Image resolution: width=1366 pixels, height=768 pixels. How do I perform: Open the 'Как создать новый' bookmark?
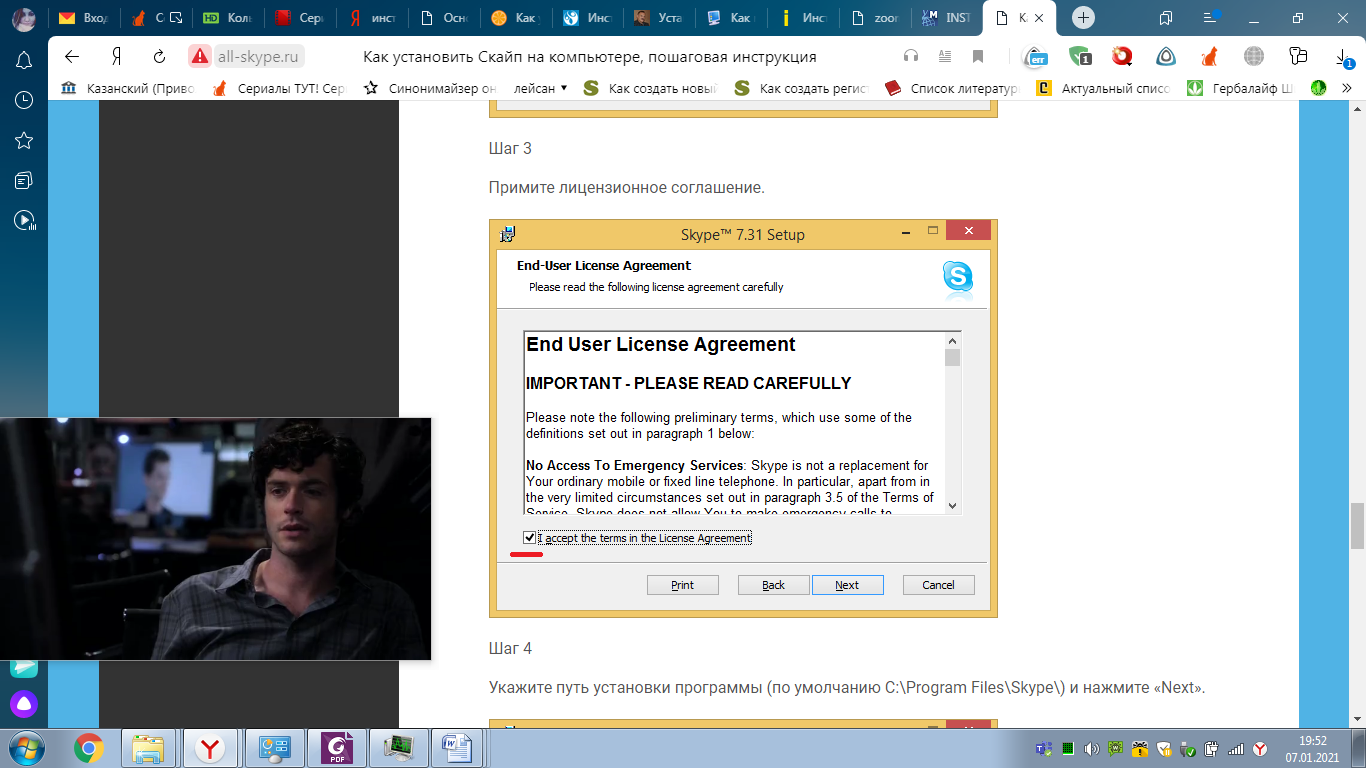651,88
